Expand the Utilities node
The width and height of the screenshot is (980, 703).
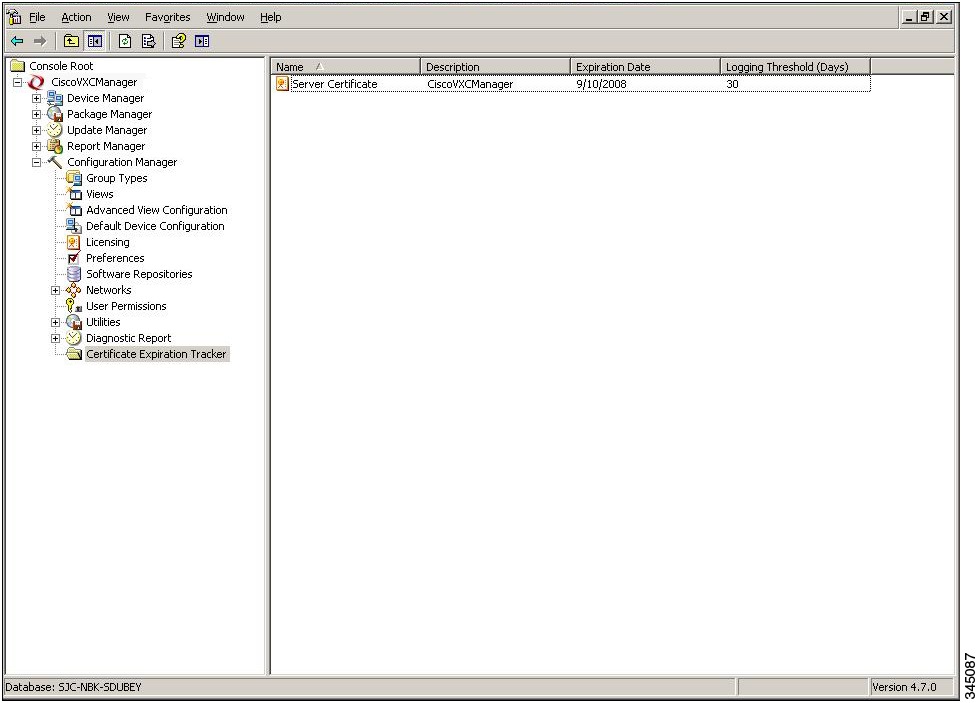click(x=55, y=322)
